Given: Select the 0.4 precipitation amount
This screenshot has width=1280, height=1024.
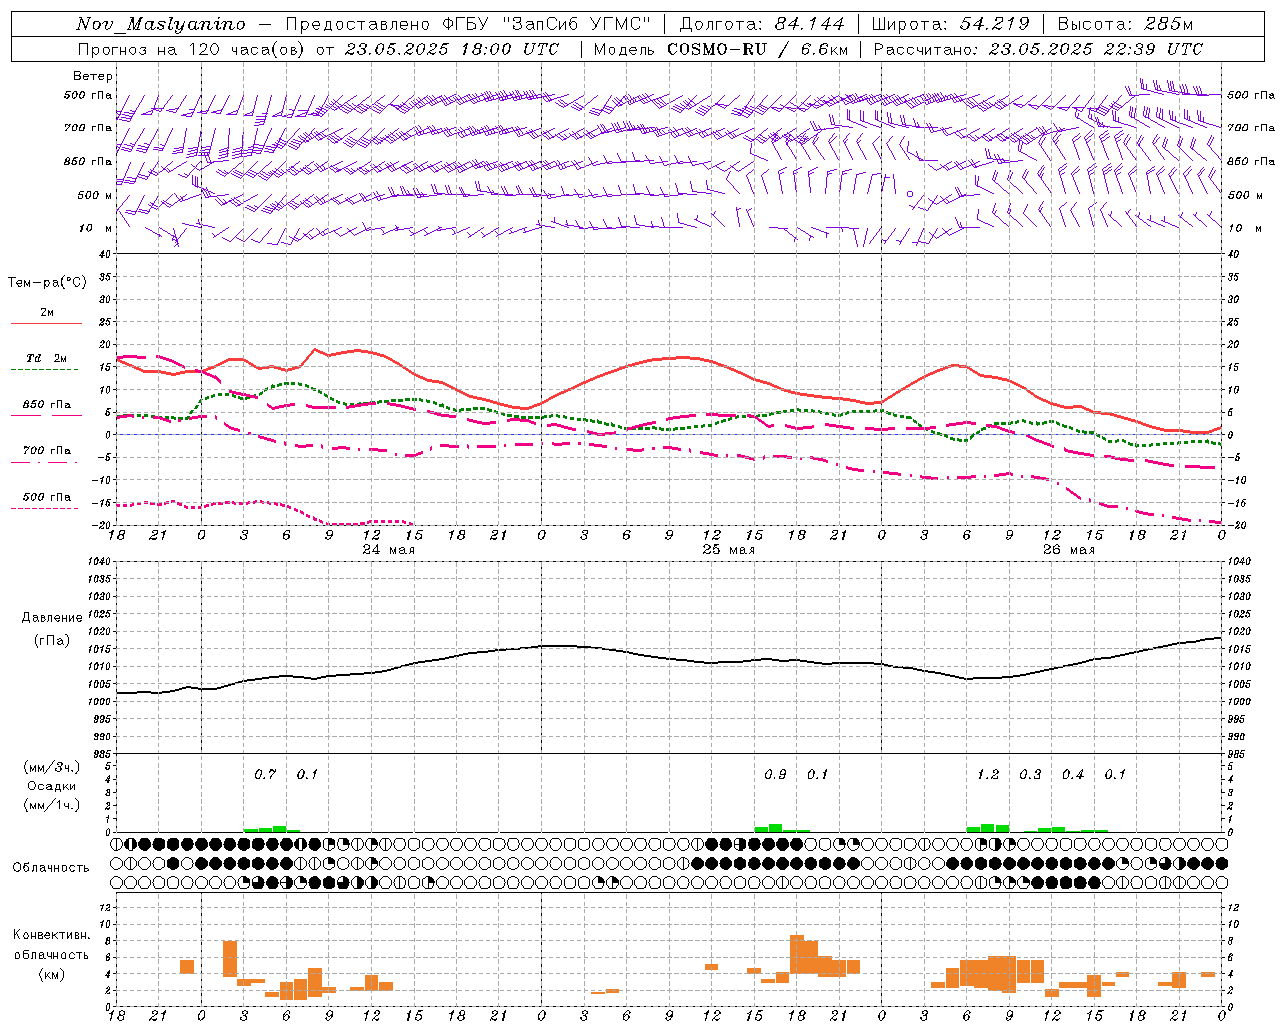Looking at the screenshot, I should (x=1073, y=774).
